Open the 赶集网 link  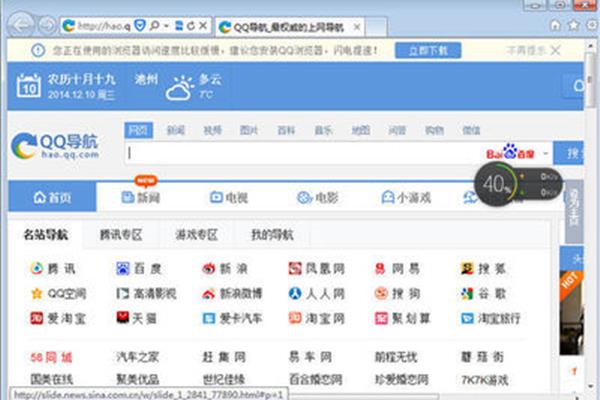point(224,358)
